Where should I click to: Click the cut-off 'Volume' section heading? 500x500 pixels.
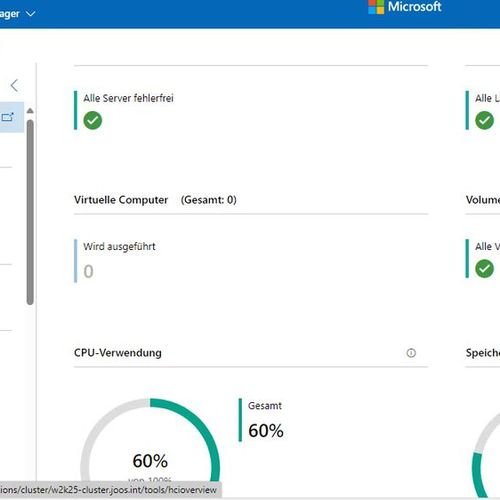483,200
